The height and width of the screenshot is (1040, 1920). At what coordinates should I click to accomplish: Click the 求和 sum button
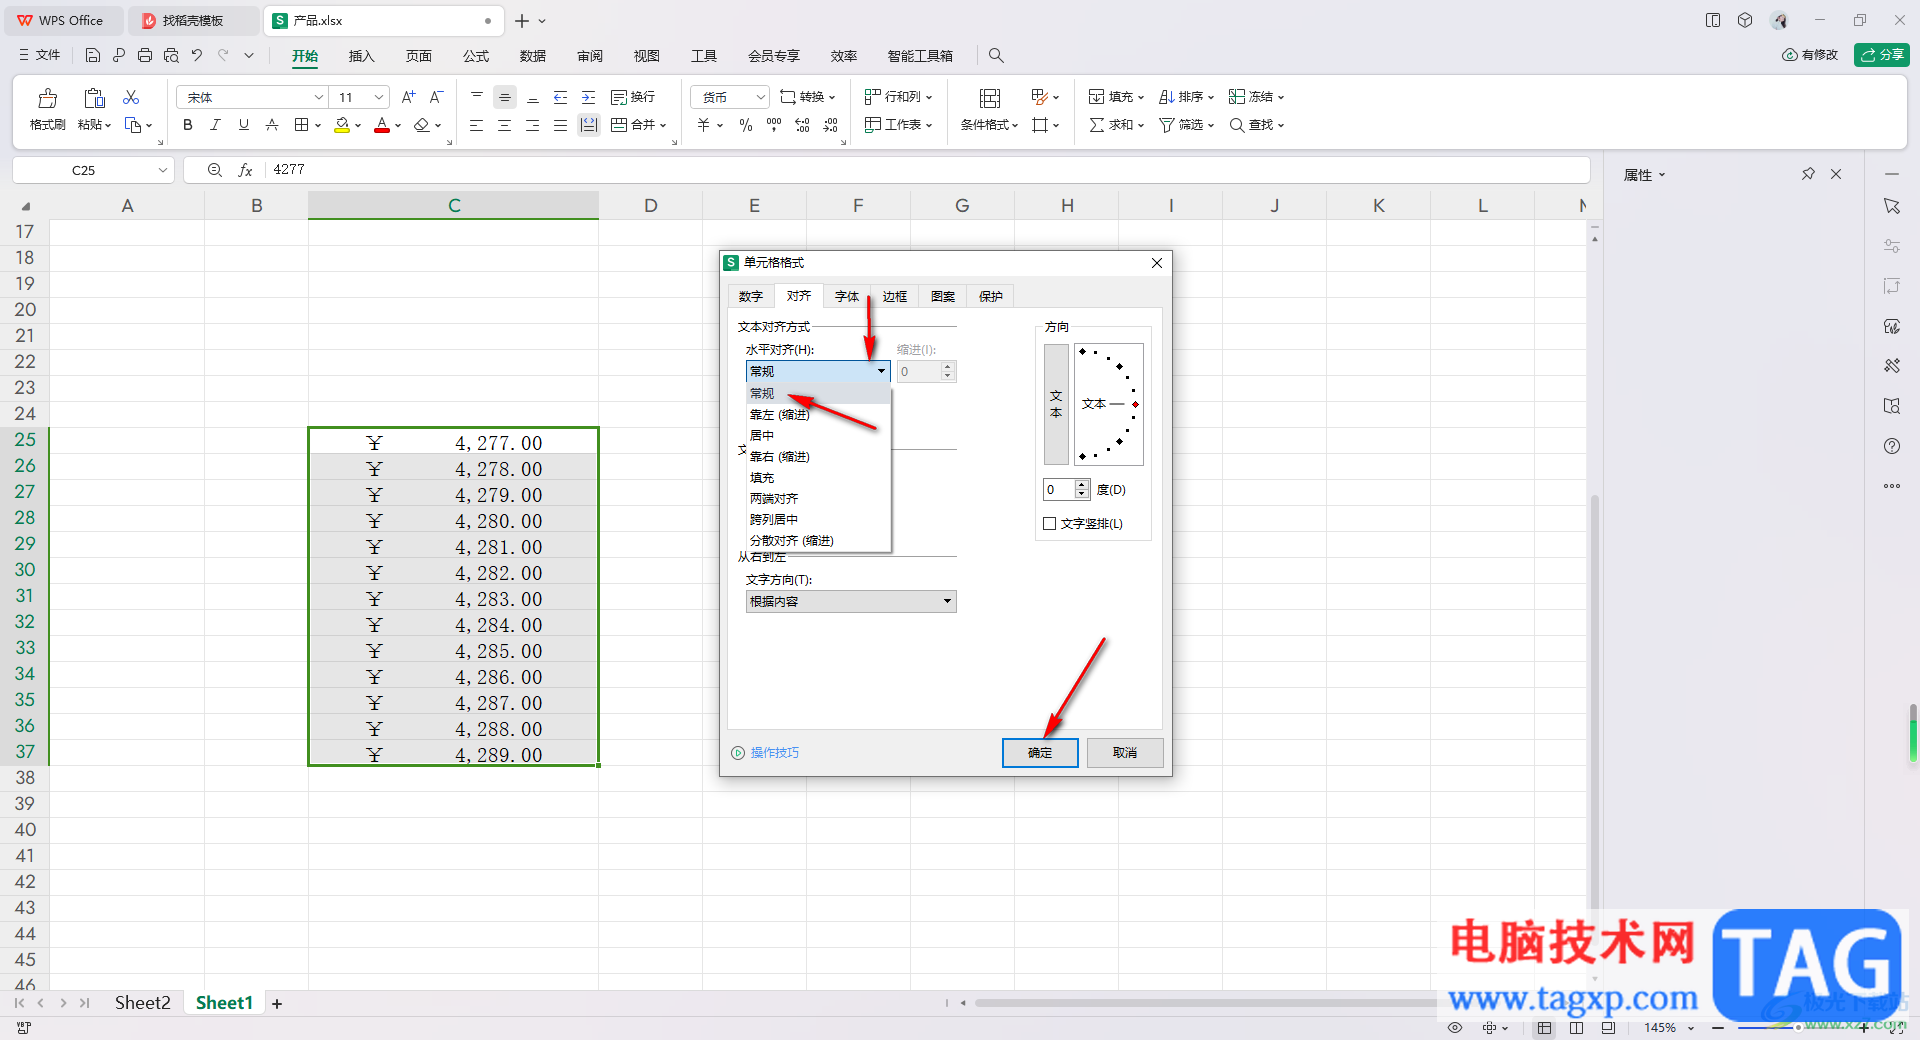[1116, 125]
